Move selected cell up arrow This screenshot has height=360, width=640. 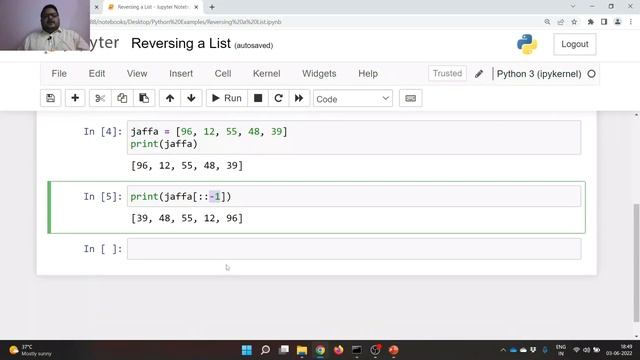(x=170, y=98)
